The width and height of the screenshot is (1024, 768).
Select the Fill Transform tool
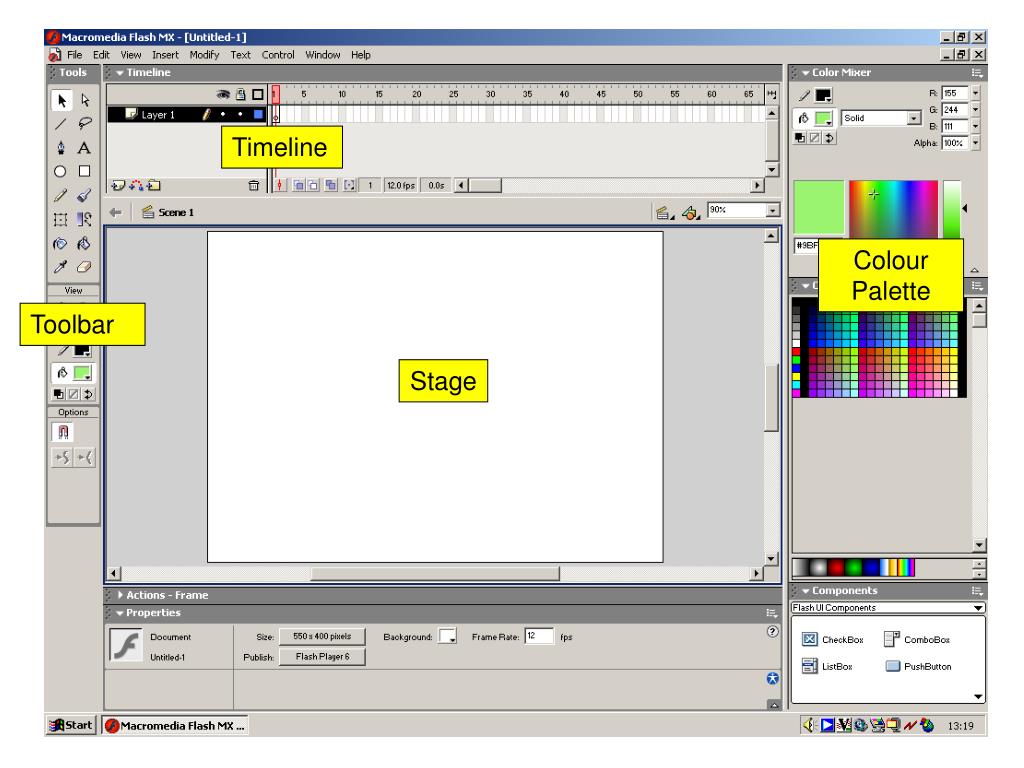point(84,219)
